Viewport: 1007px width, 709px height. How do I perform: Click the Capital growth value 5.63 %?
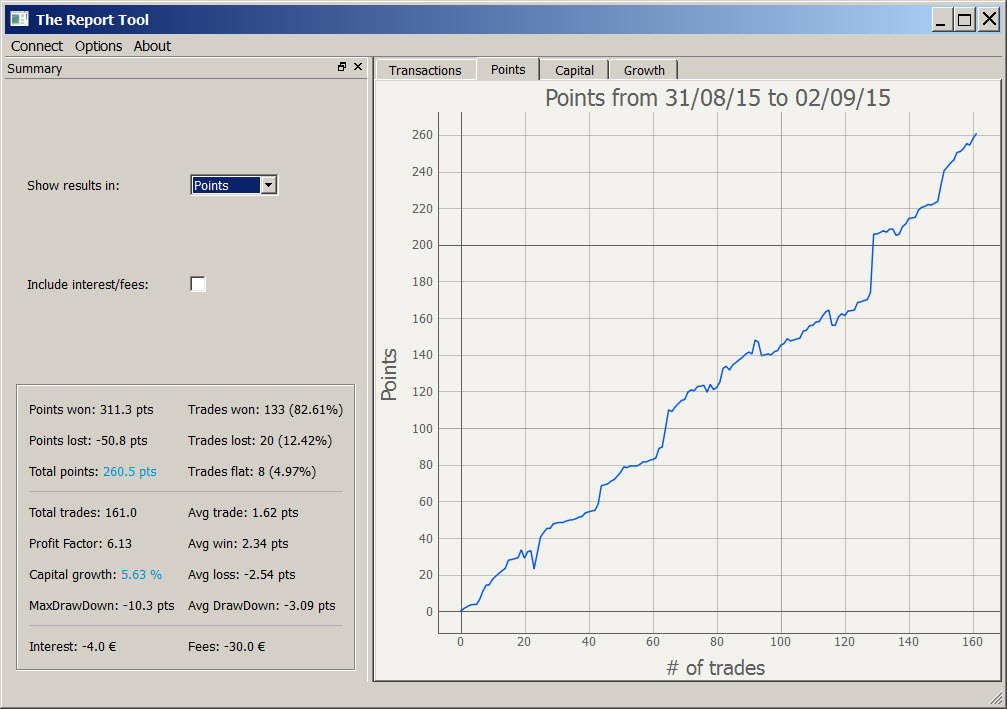pos(141,574)
